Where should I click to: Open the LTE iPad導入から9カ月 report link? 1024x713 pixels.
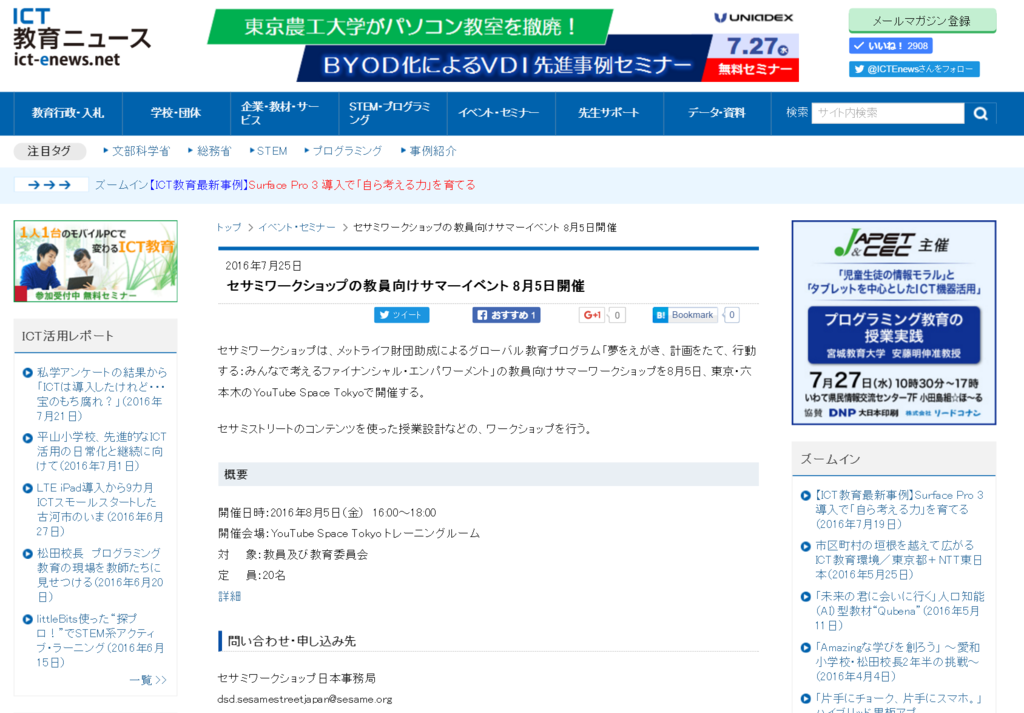[x=99, y=509]
